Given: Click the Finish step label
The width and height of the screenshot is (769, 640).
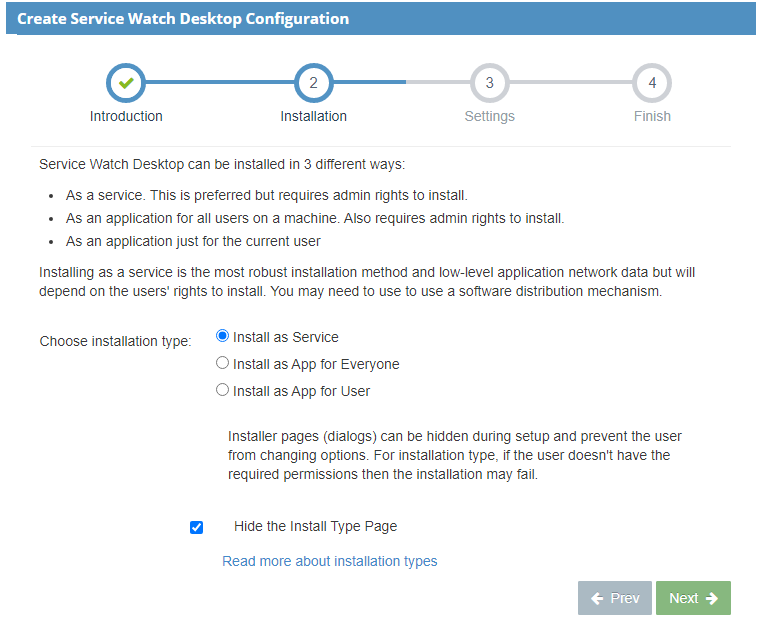Looking at the screenshot, I should click(x=652, y=116).
